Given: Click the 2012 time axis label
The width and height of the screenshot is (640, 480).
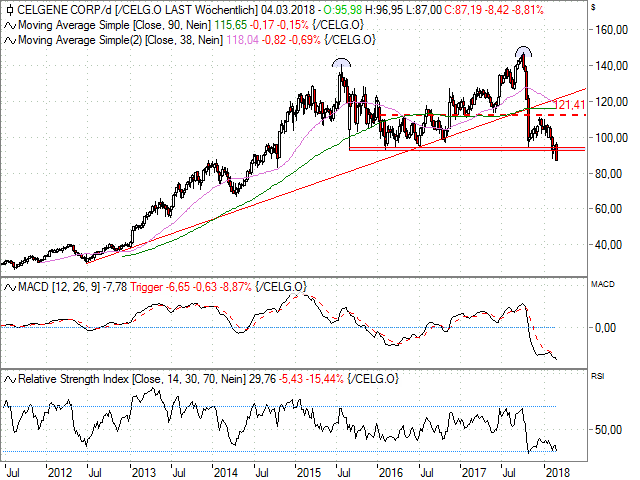Looking at the screenshot, I should [x=60, y=473].
